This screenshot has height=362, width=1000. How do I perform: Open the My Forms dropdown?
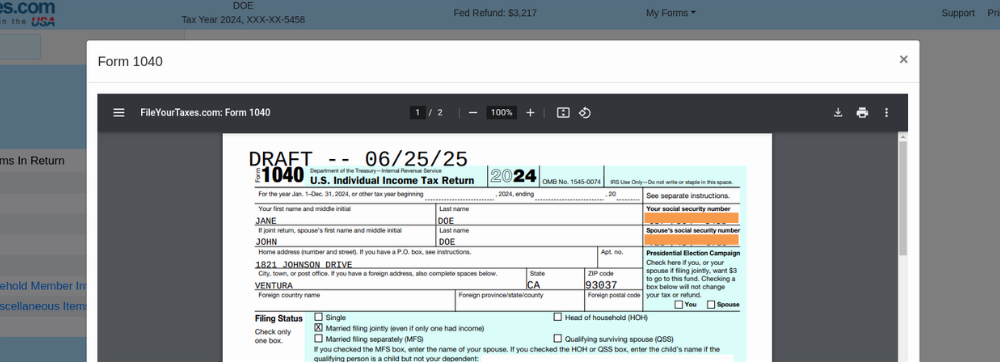670,13
